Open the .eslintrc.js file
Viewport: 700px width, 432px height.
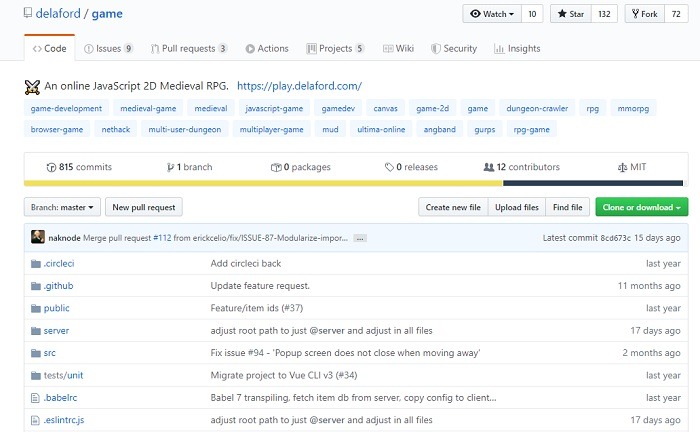64,420
